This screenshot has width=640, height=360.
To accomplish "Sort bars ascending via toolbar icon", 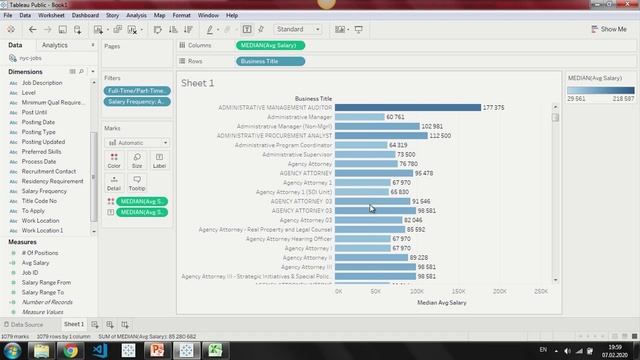I will click(173, 29).
